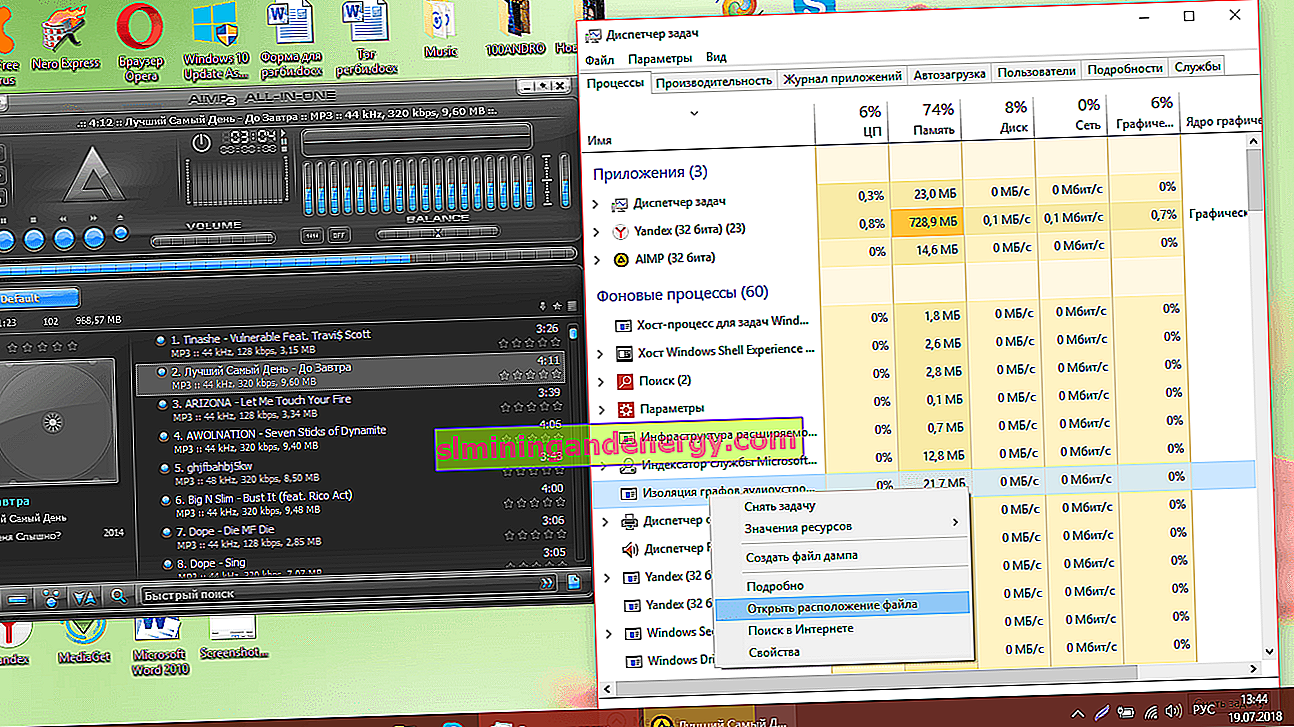
Task: Click the AIMP stop playback button
Action: (x=34, y=239)
